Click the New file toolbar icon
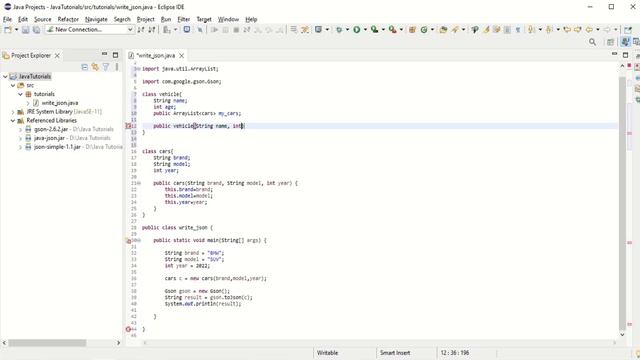The height and width of the screenshot is (360, 640). point(8,30)
